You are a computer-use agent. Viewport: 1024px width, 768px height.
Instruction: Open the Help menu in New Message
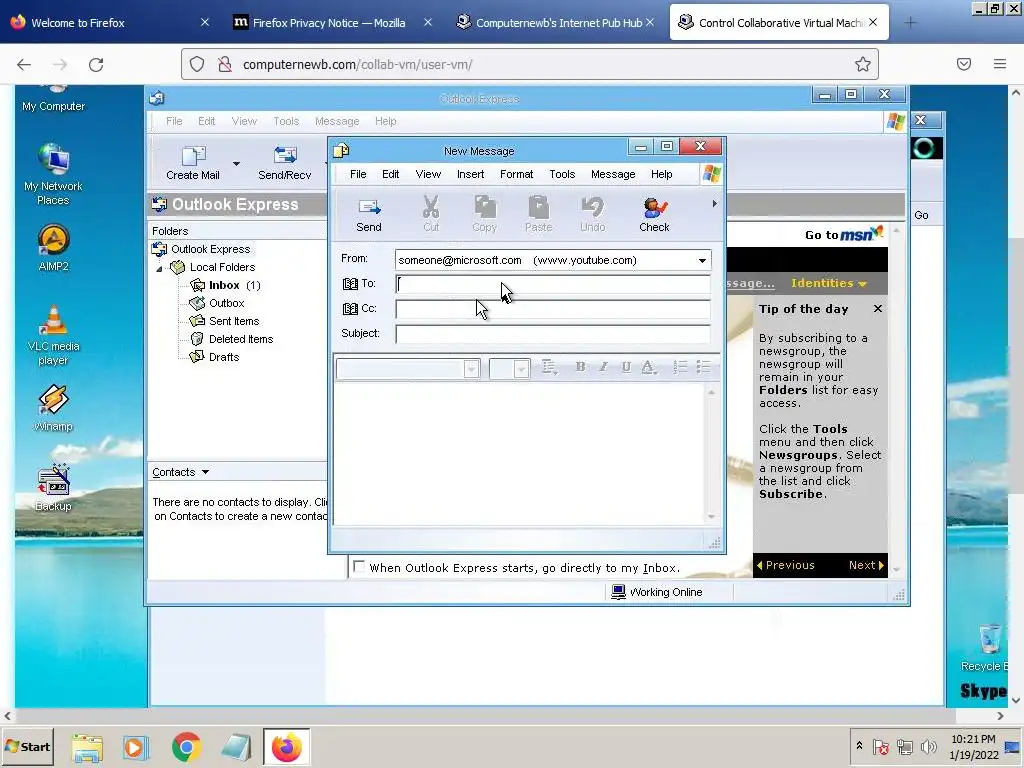point(662,174)
